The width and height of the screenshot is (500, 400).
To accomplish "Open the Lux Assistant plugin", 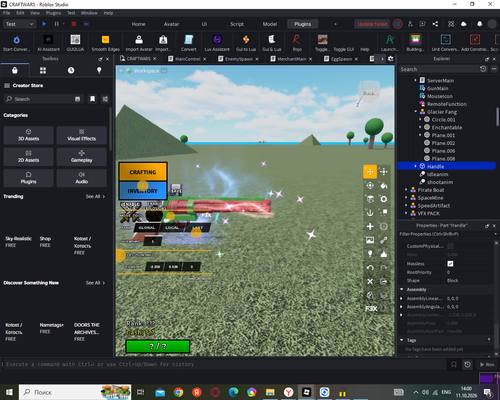I will coord(217,43).
